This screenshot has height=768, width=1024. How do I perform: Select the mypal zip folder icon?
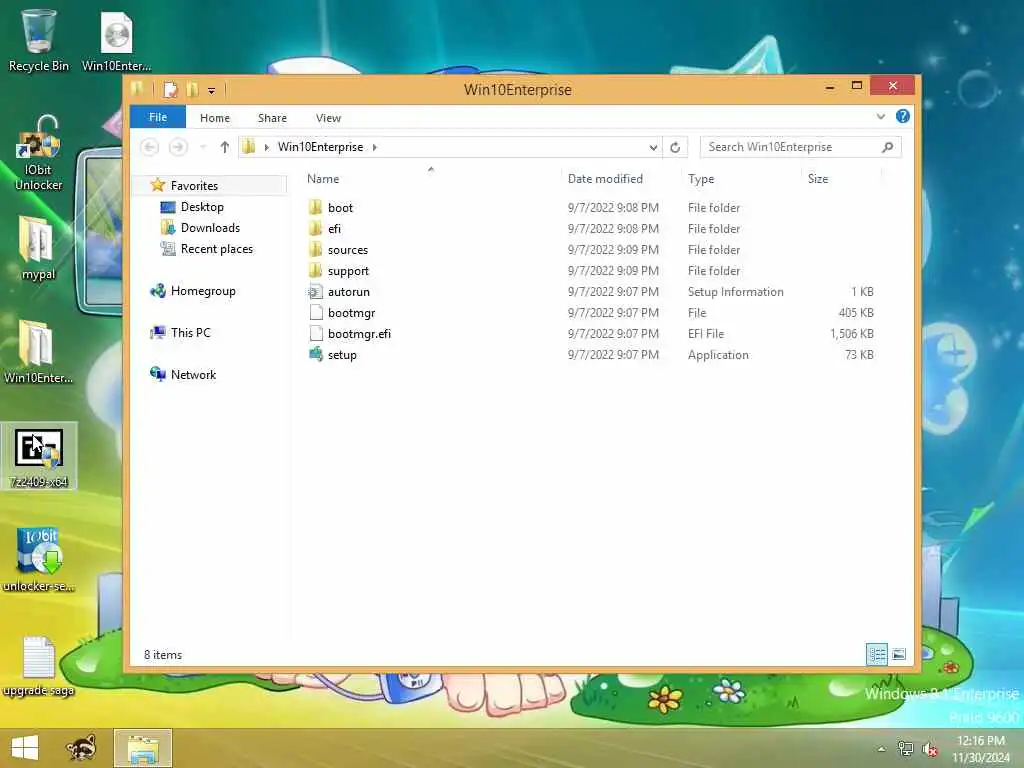pos(38,248)
